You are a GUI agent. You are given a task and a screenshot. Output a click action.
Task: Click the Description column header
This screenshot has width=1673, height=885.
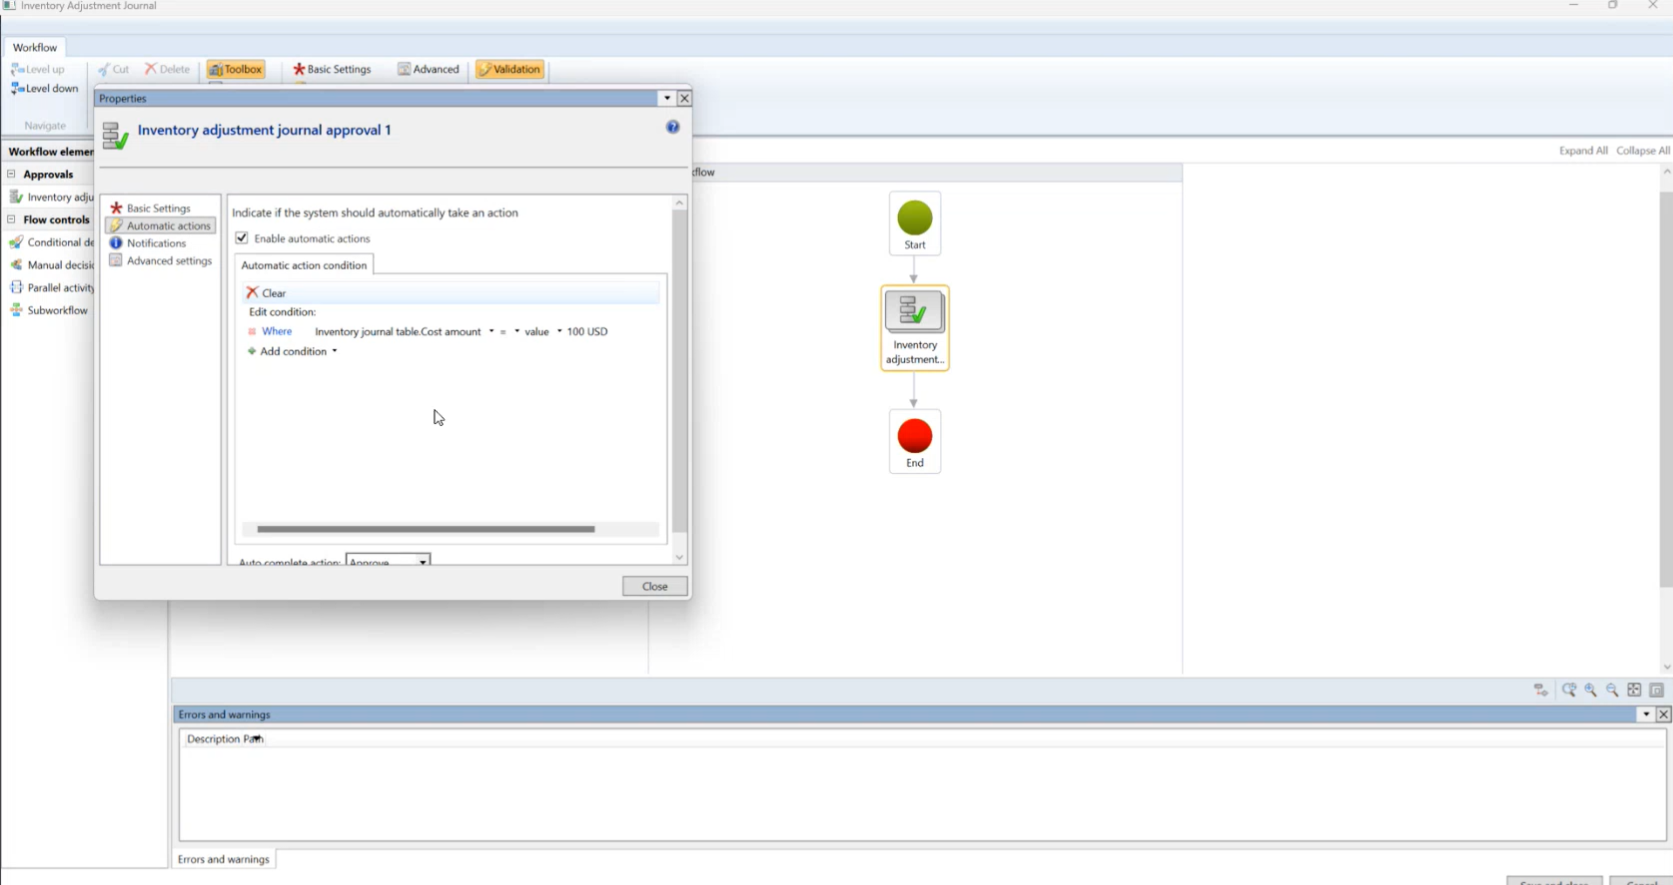[211, 739]
